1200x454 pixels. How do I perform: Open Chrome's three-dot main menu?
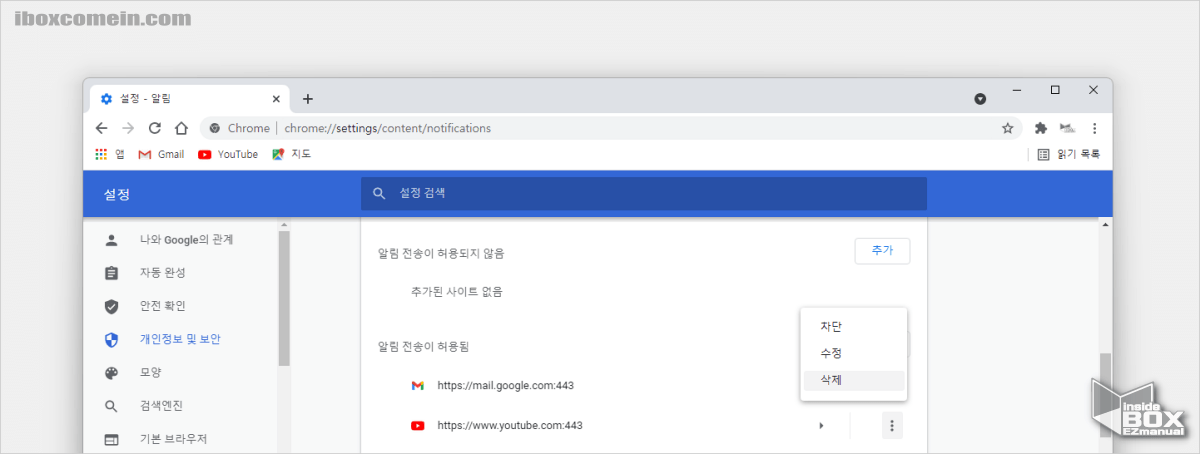1094,128
